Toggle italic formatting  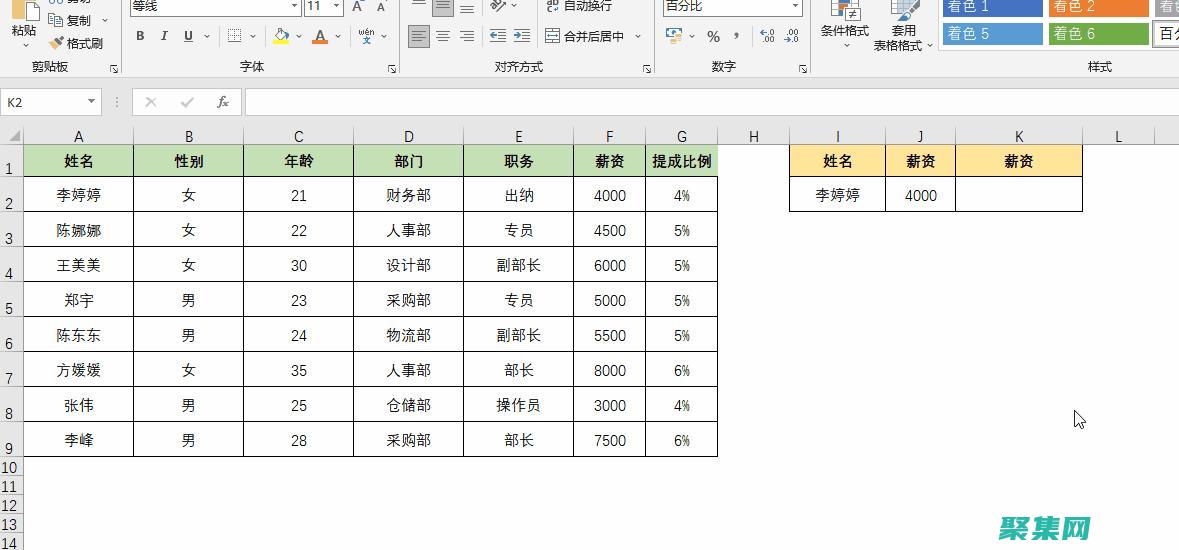pos(164,36)
